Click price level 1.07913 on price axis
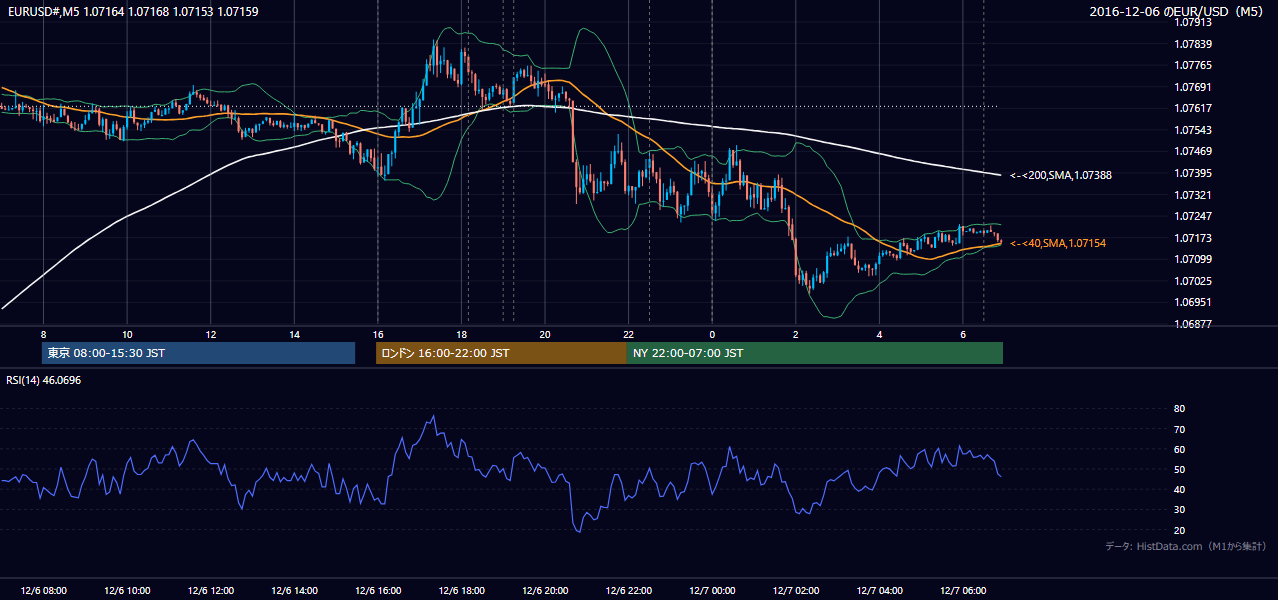Viewport: 1278px width, 600px height. 1194,22
